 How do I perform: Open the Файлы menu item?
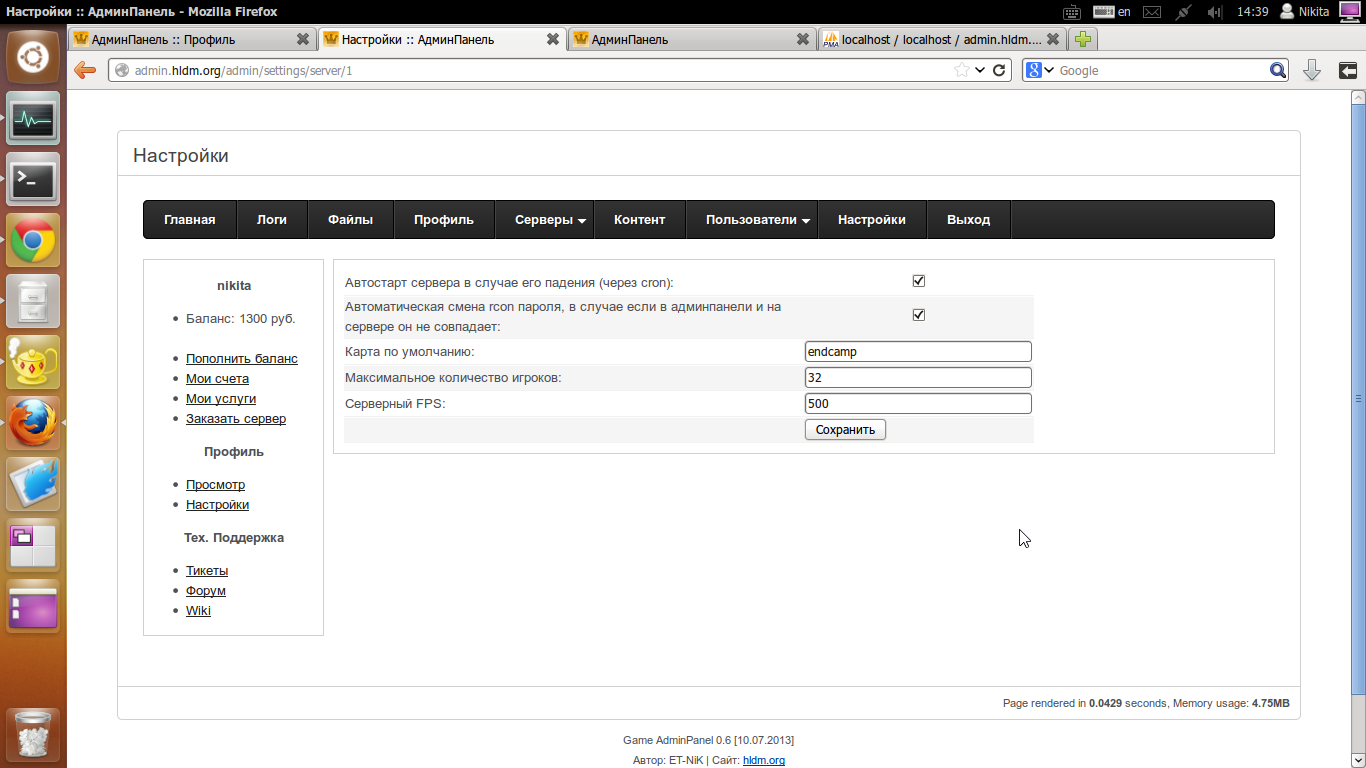(350, 220)
